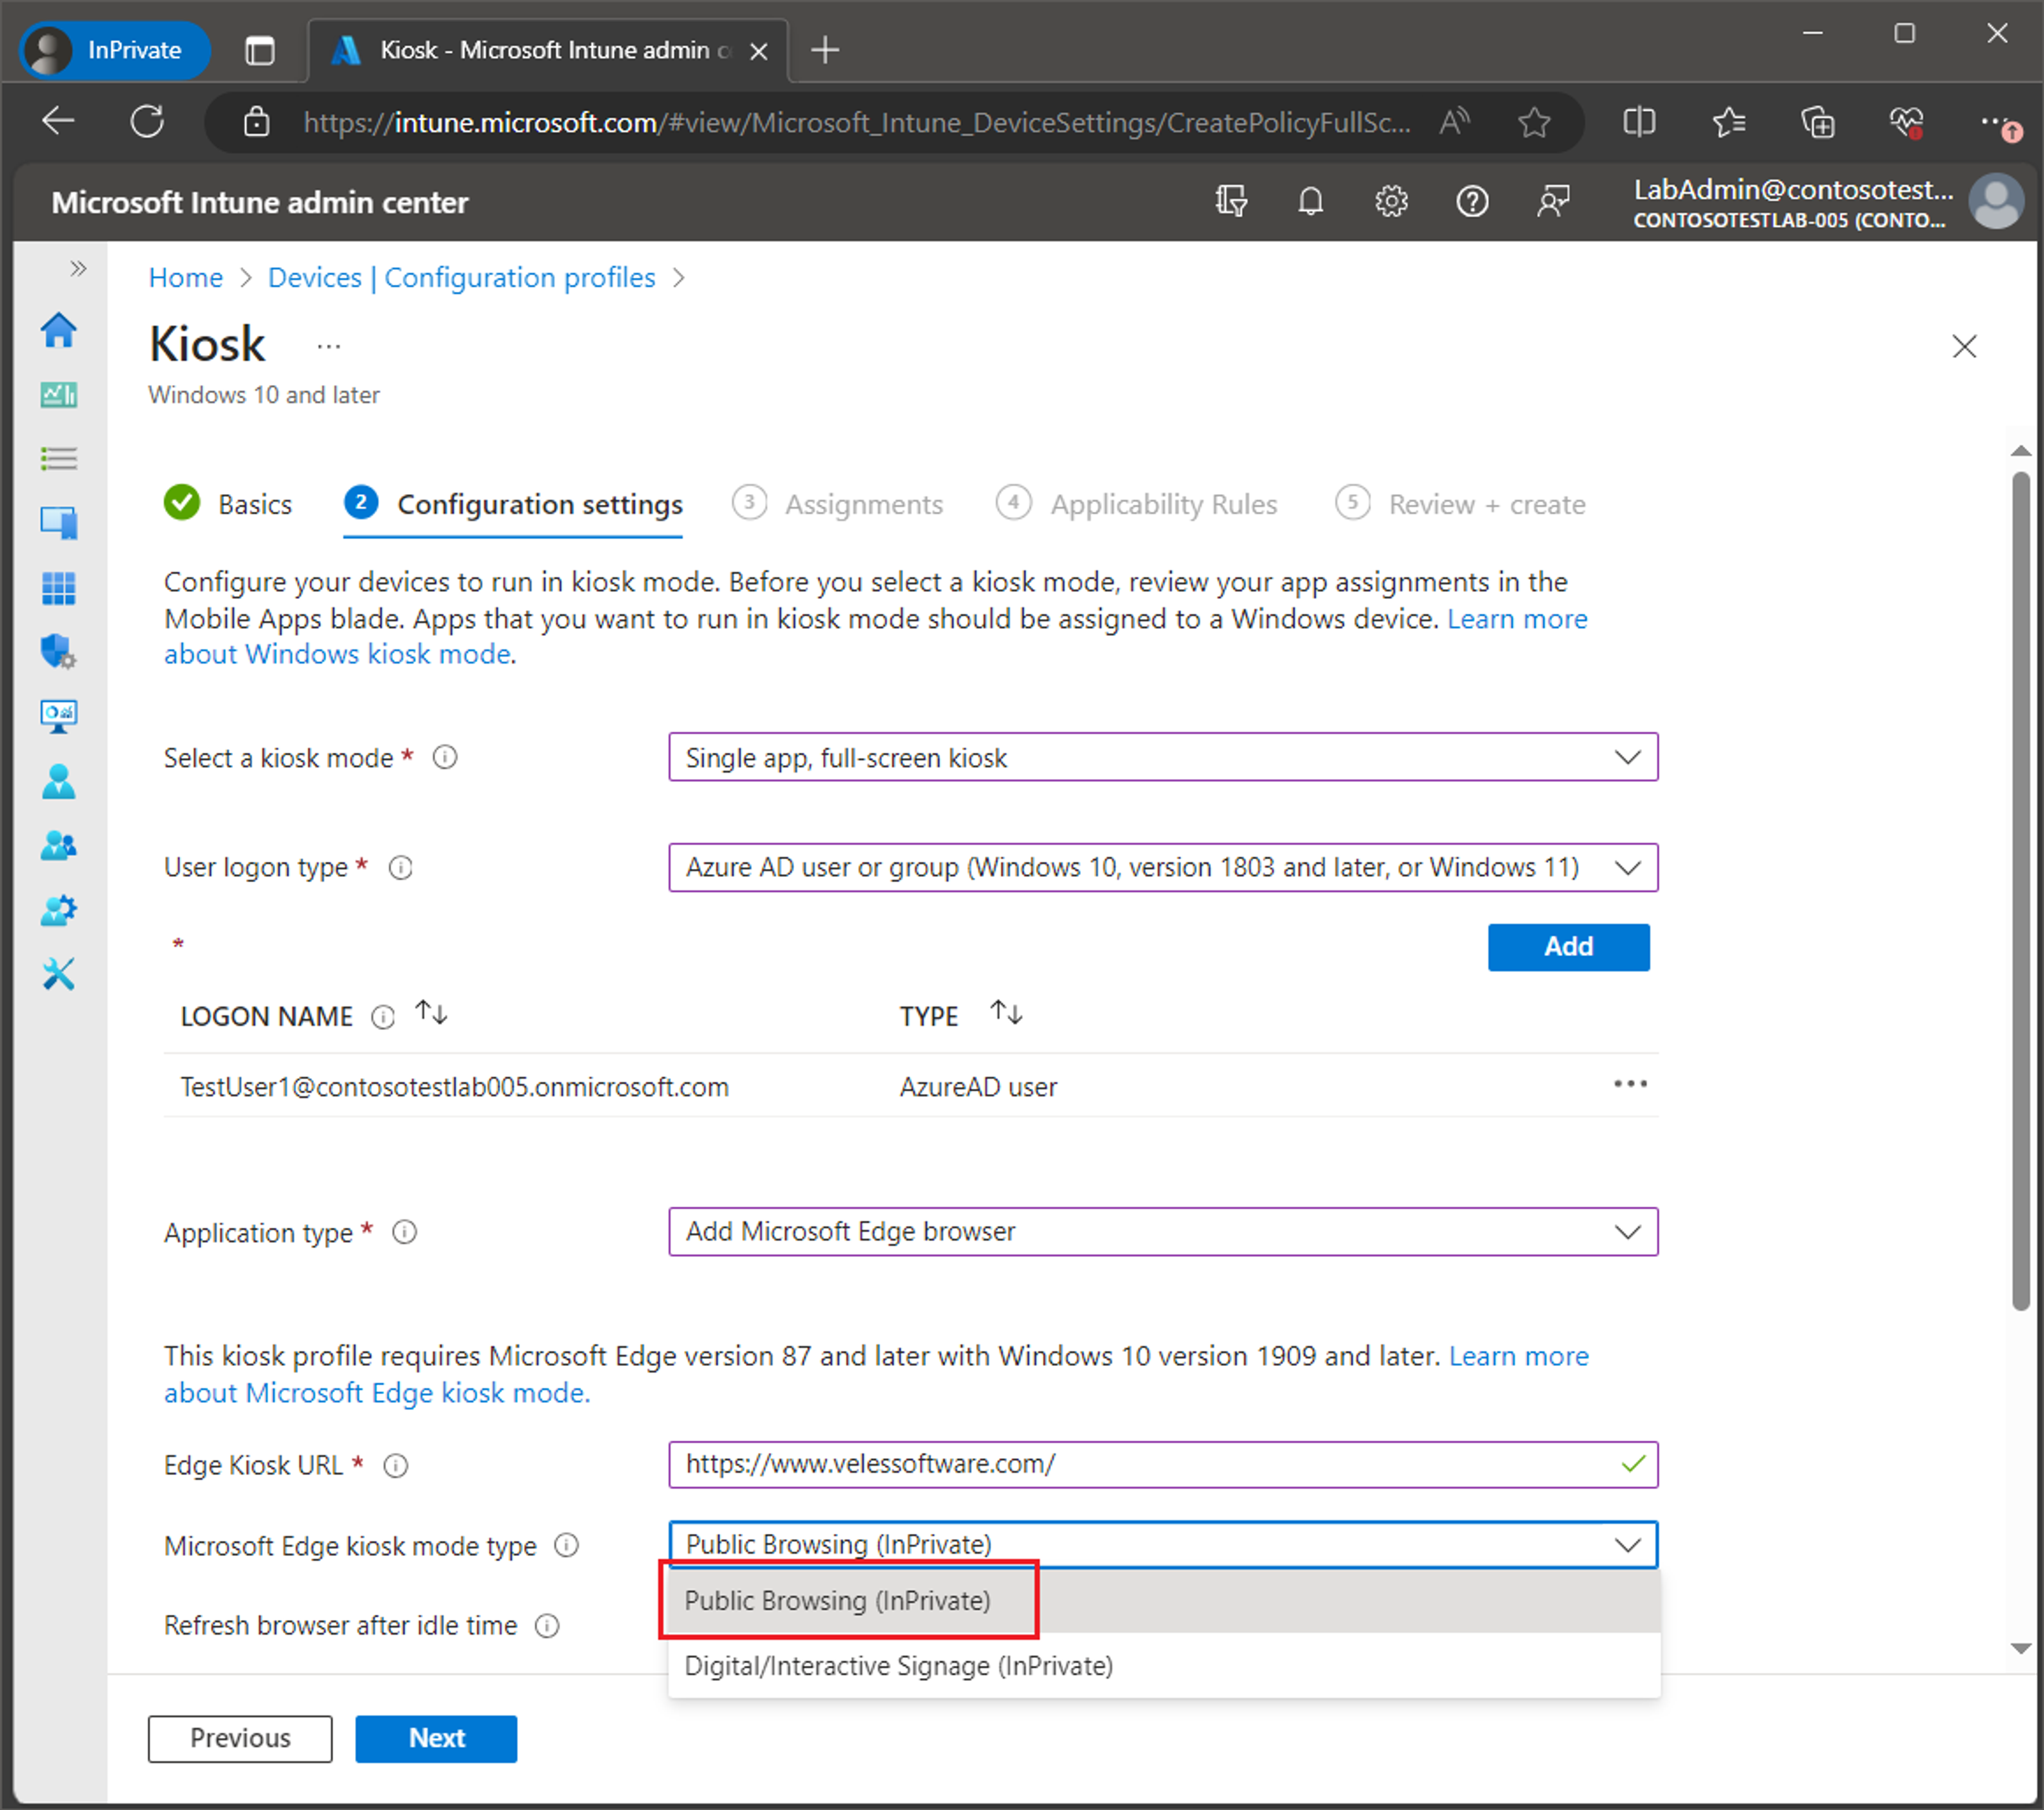Image resolution: width=2044 pixels, height=1810 pixels.
Task: Click the InPrivate profile badge
Action: tap(115, 50)
